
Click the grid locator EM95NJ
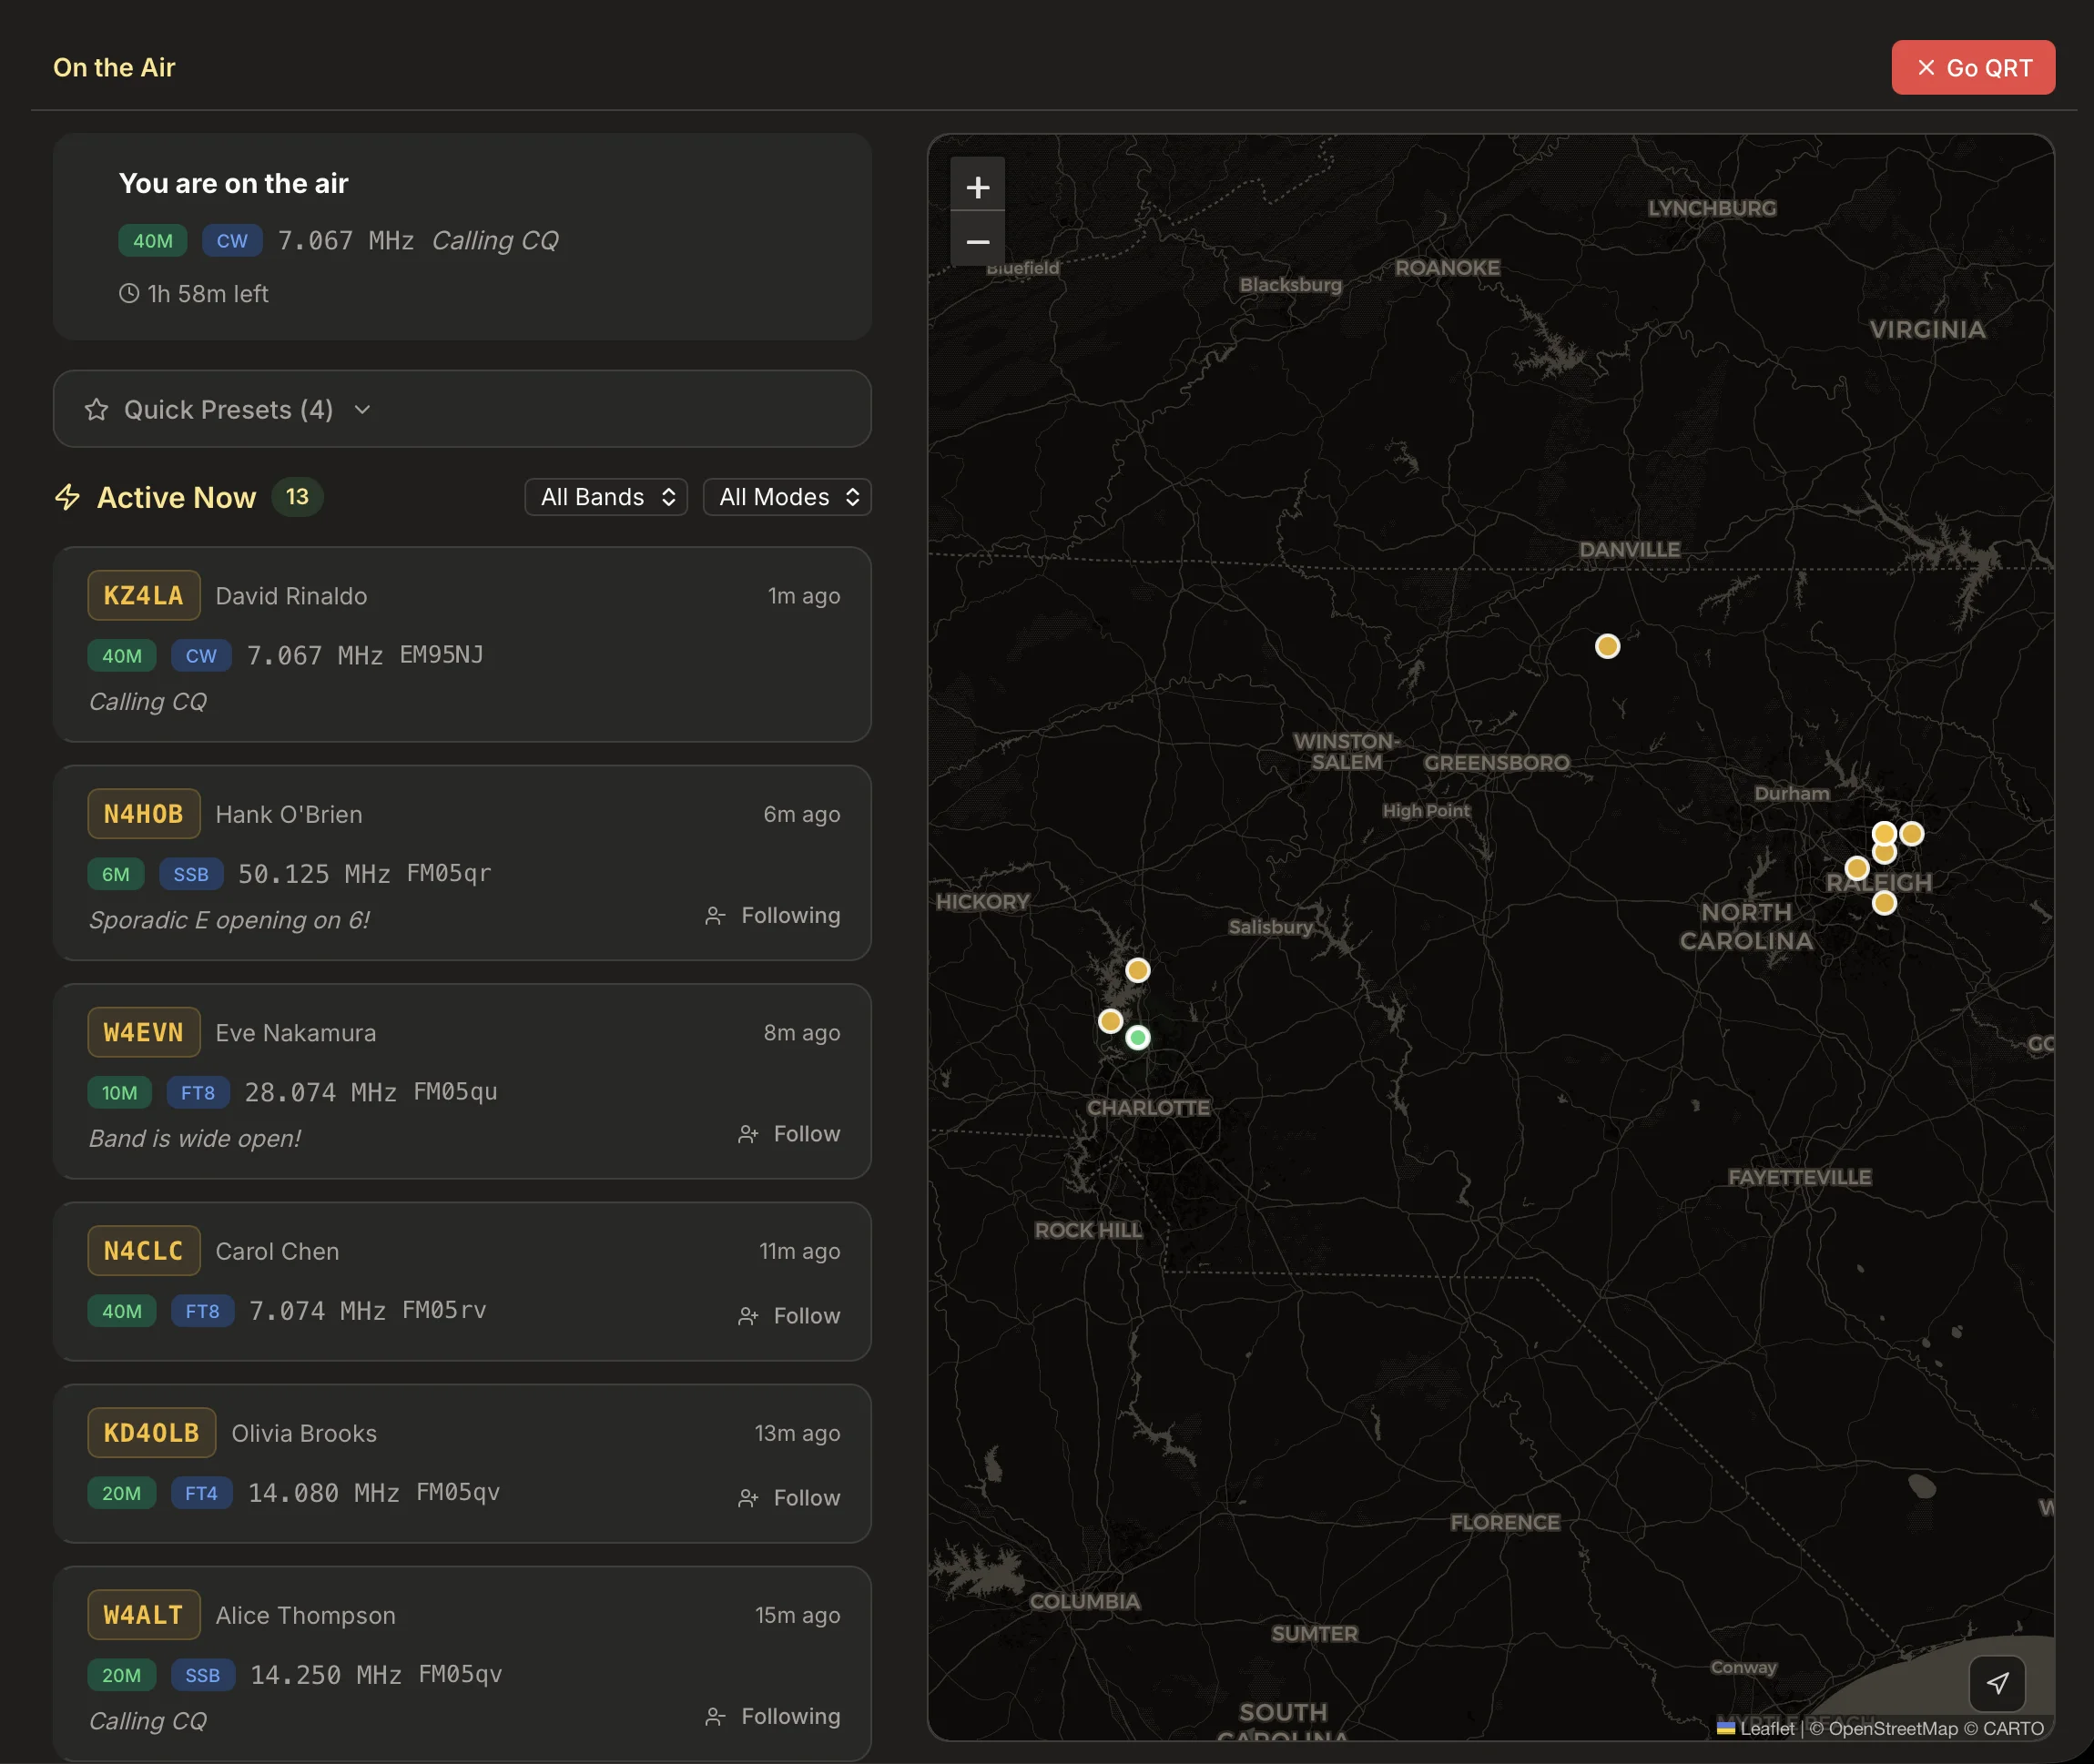[x=441, y=654]
